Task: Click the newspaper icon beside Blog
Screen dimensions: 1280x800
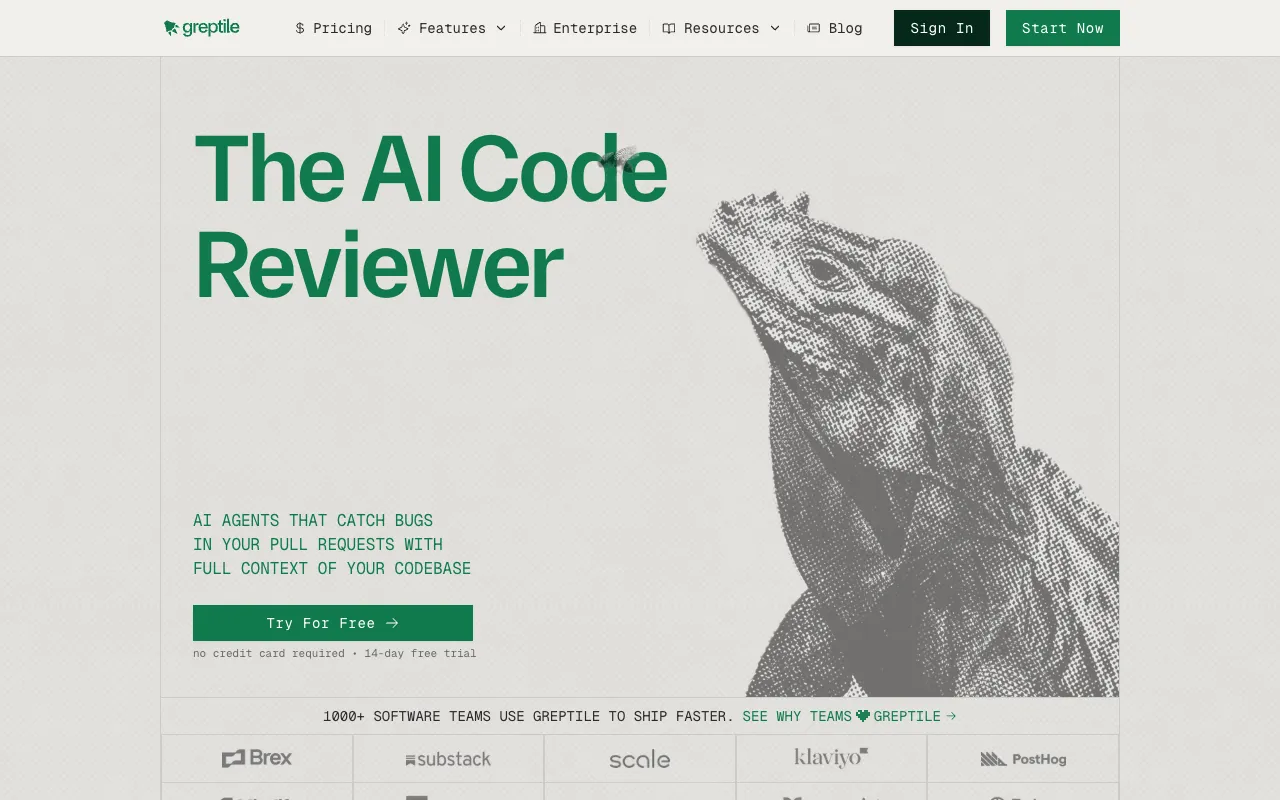Action: 814,28
